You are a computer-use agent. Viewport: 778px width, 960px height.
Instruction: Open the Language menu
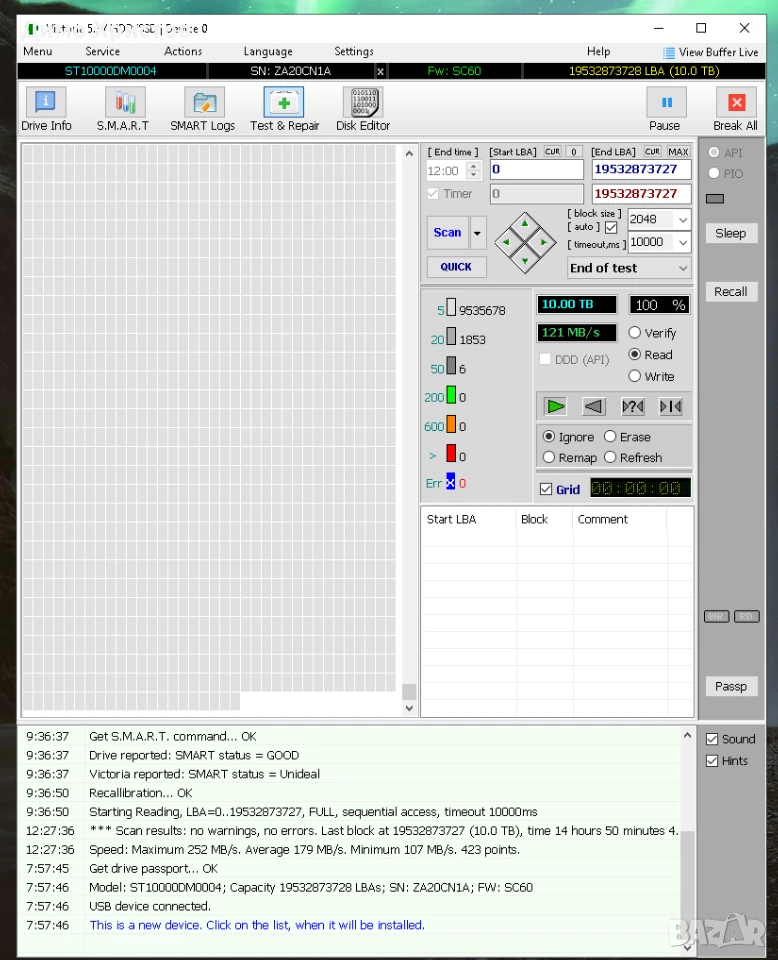(267, 51)
